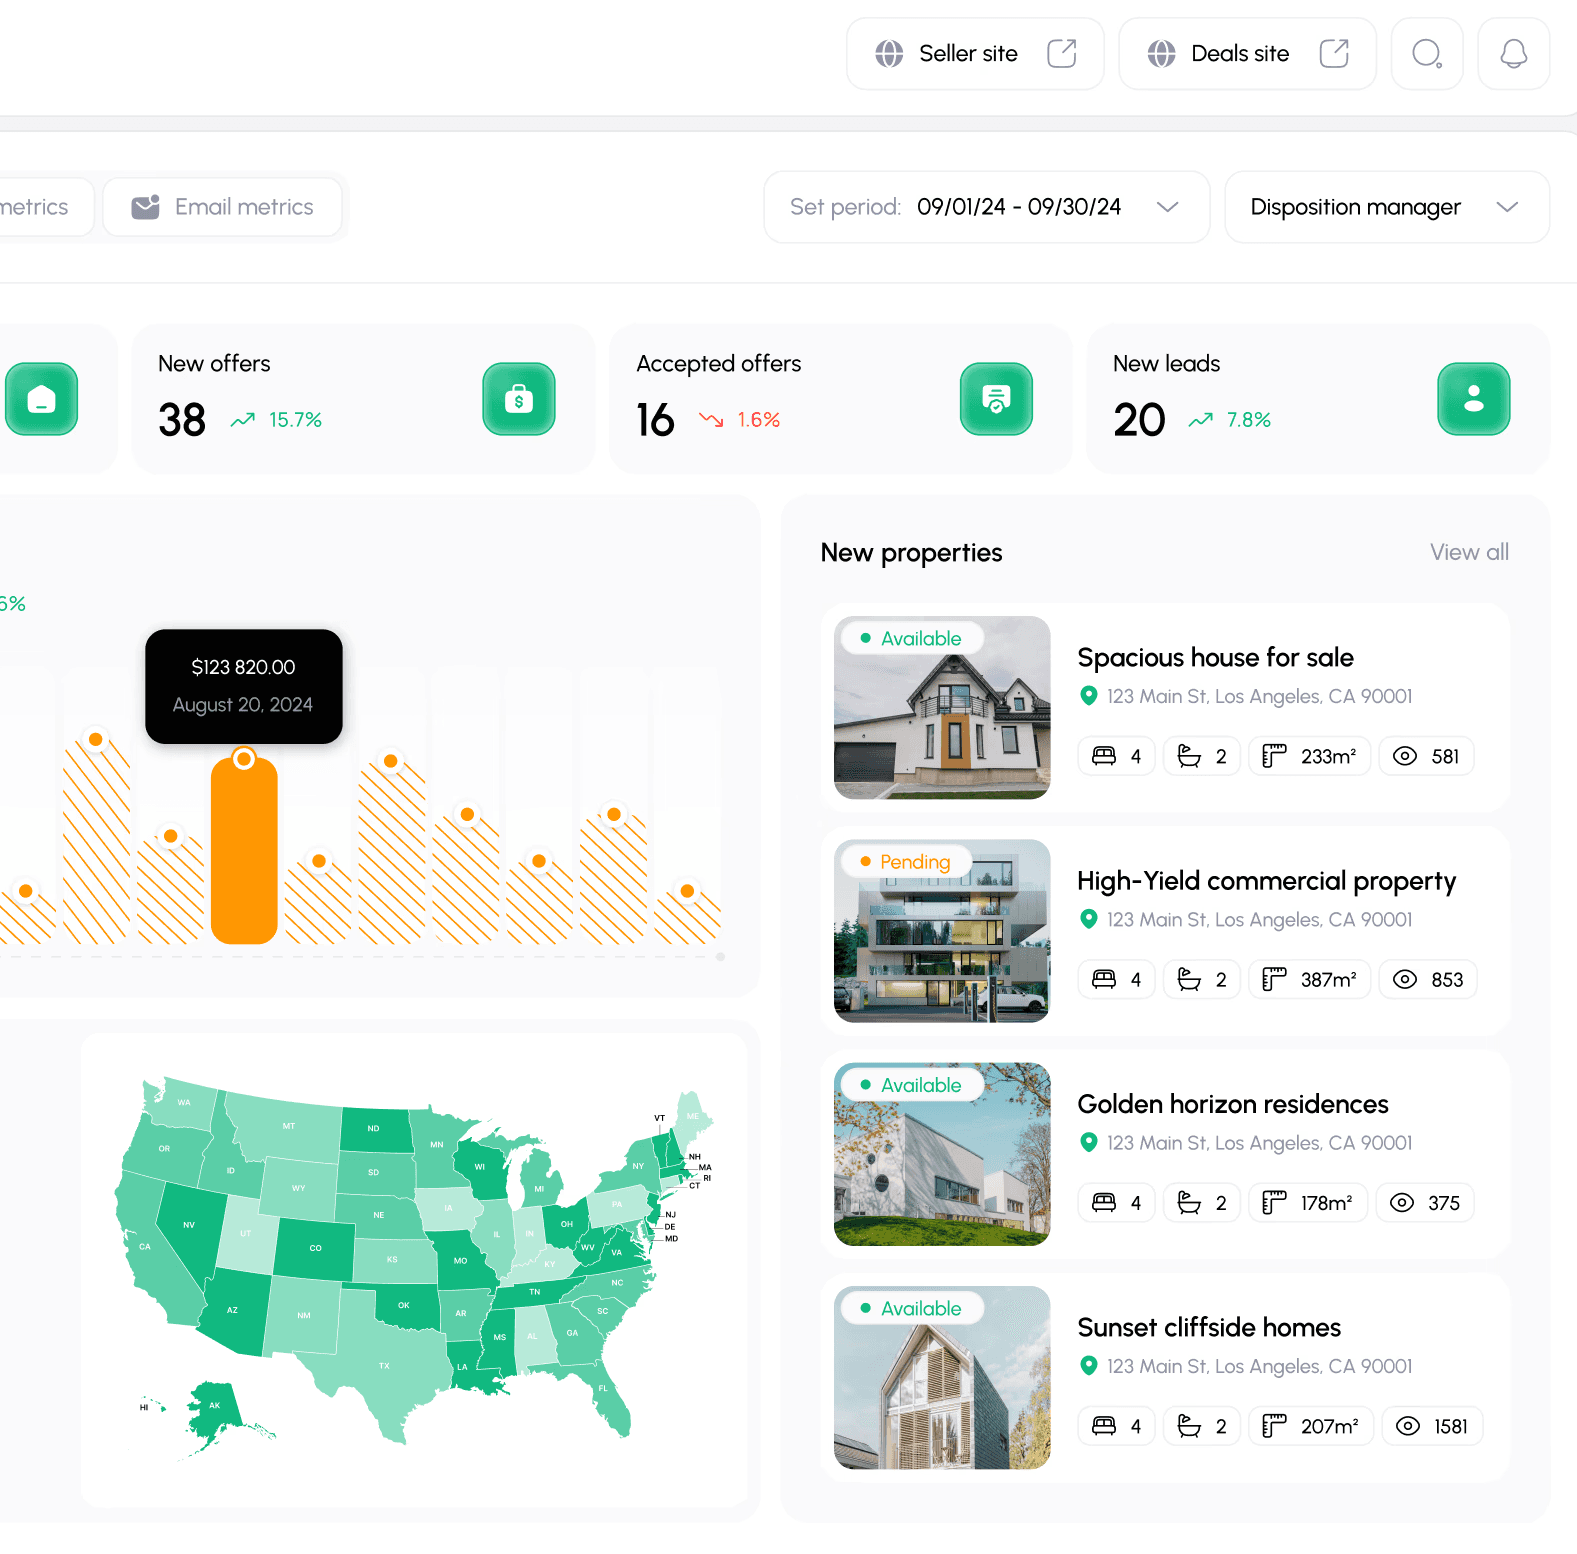Click the Accepted offers 1.6% decrease
The image size is (1577, 1554).
[x=740, y=420]
